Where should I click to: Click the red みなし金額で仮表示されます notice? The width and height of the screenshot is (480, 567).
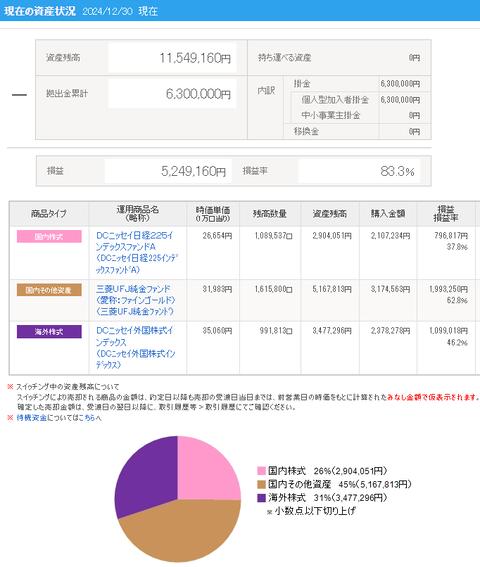tap(433, 397)
